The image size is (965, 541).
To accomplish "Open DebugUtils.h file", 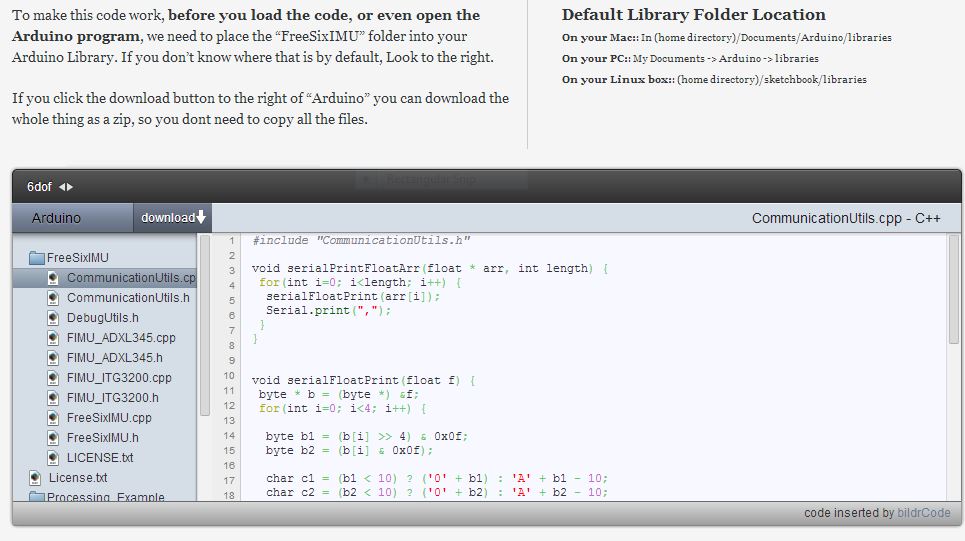I will click(102, 318).
